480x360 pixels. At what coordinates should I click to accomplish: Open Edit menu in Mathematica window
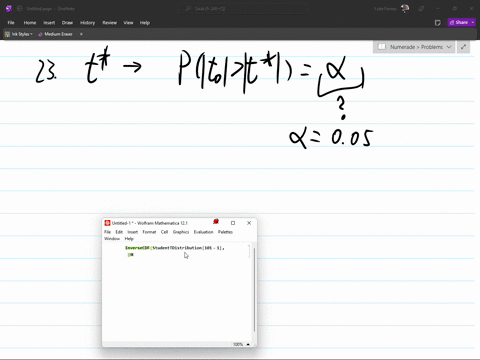click(x=119, y=232)
